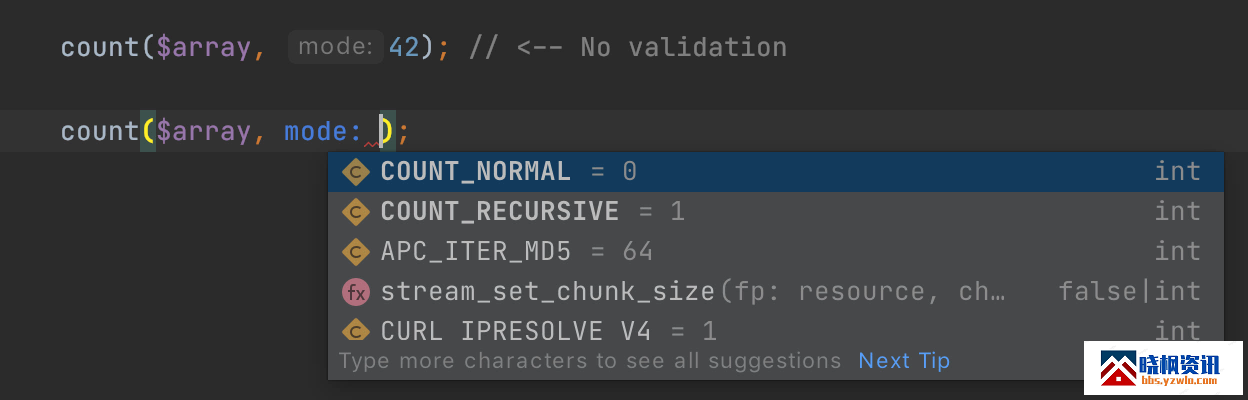Click the watermark logo in corner
The width and height of the screenshot is (1248, 400).
pyautogui.click(x=1165, y=369)
